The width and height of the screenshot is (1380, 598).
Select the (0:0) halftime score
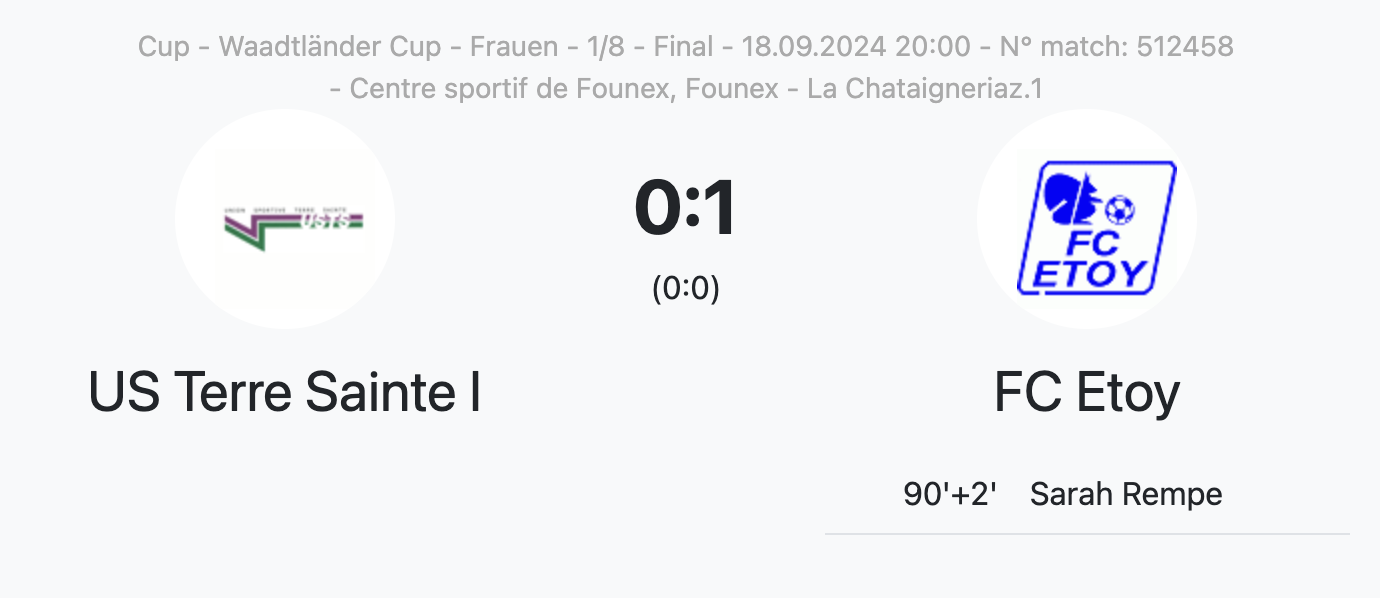coord(686,288)
